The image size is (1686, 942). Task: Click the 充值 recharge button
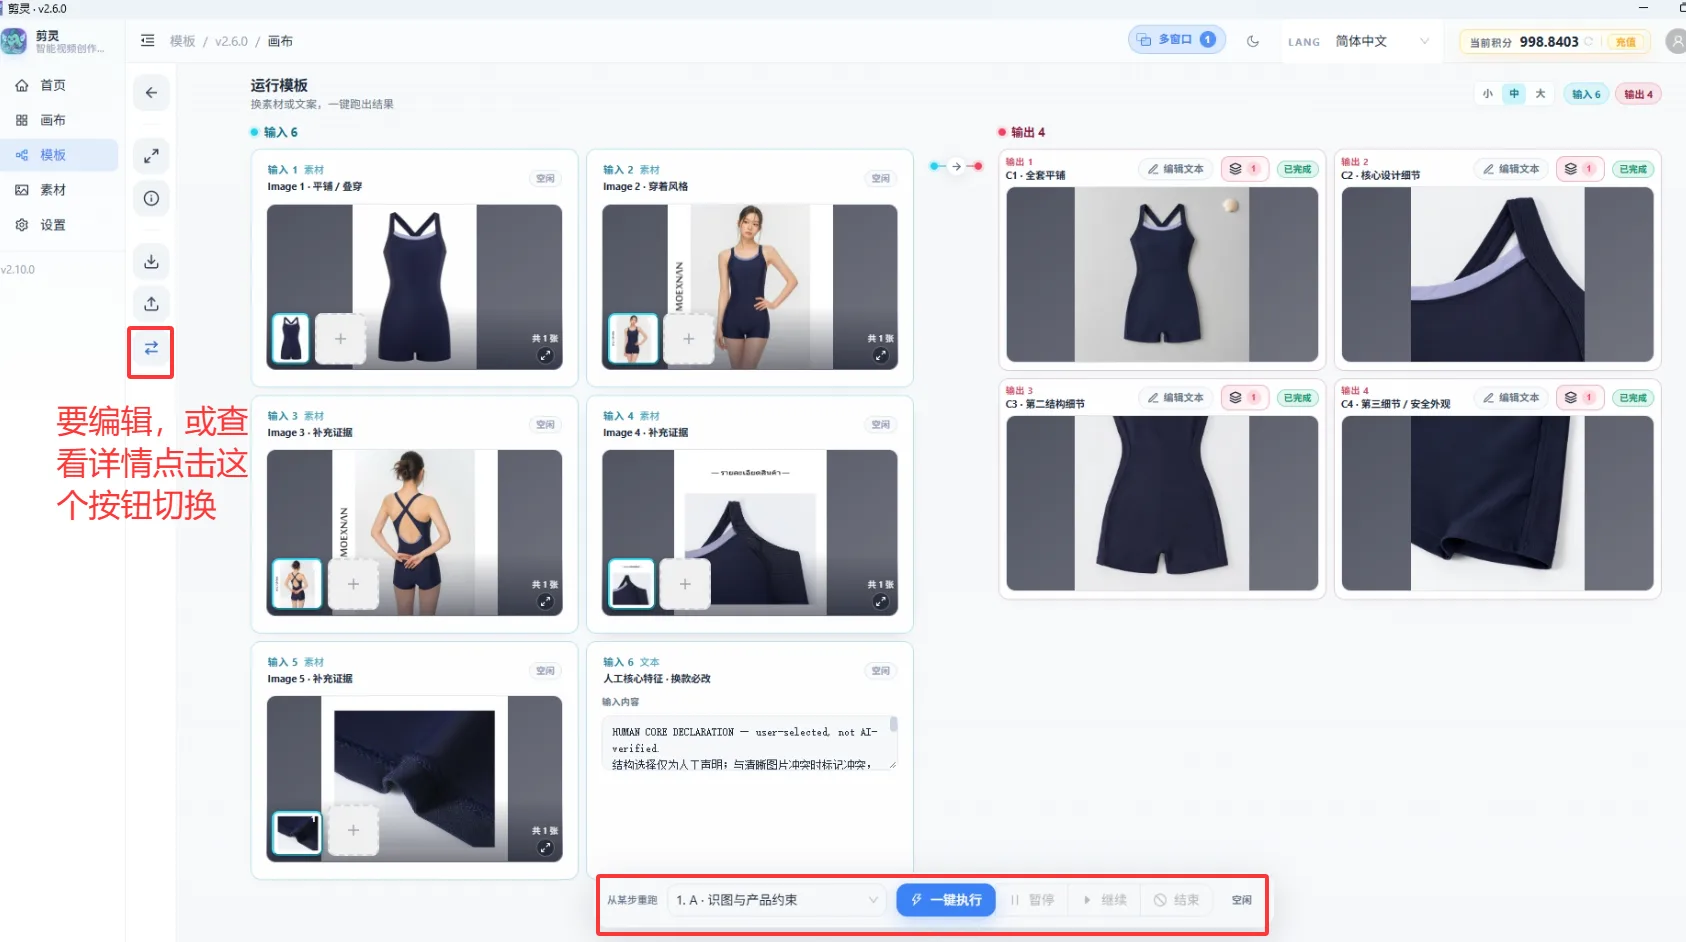point(1626,42)
